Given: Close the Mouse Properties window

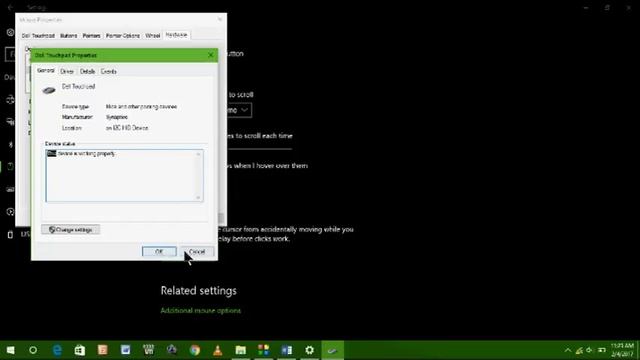Looking at the screenshot, I should 220,20.
